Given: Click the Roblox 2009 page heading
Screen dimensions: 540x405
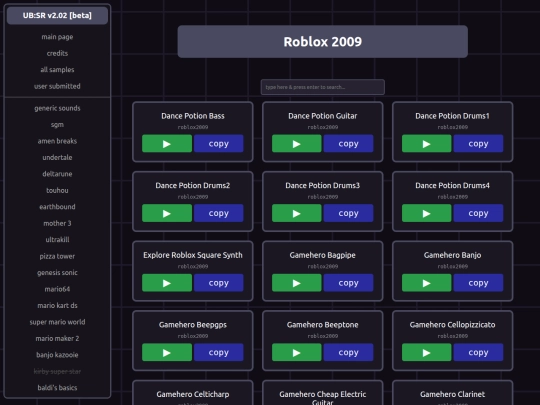Looking at the screenshot, I should pos(323,42).
